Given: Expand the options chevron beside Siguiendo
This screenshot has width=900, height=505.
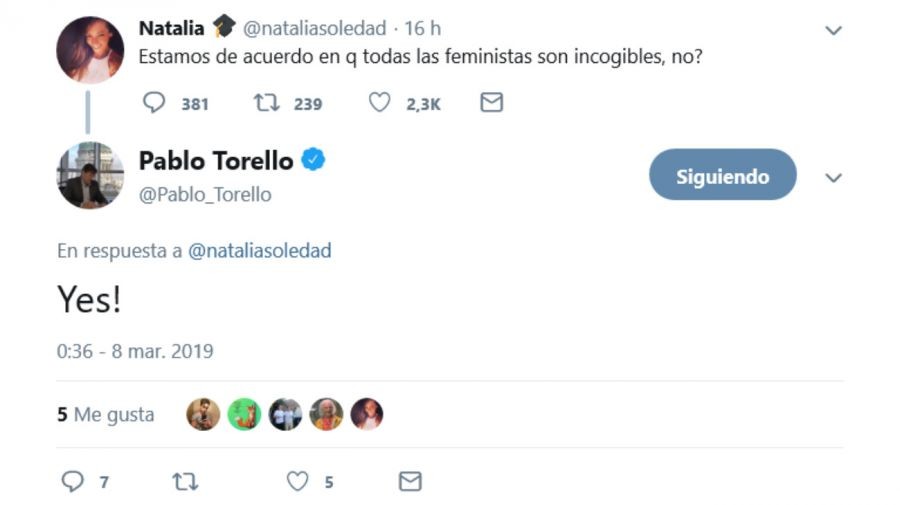Looking at the screenshot, I should tap(833, 178).
